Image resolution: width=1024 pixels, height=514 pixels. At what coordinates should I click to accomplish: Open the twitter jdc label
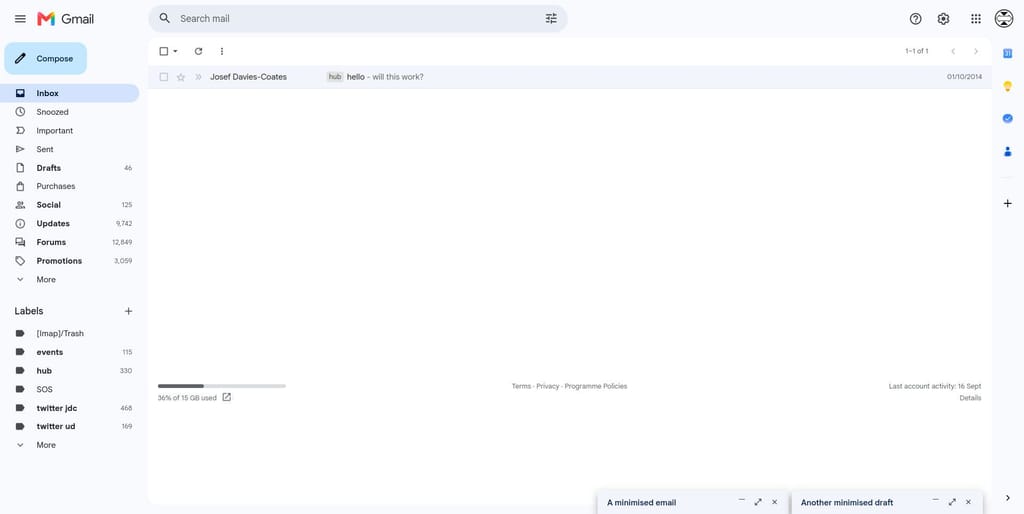click(70, 408)
